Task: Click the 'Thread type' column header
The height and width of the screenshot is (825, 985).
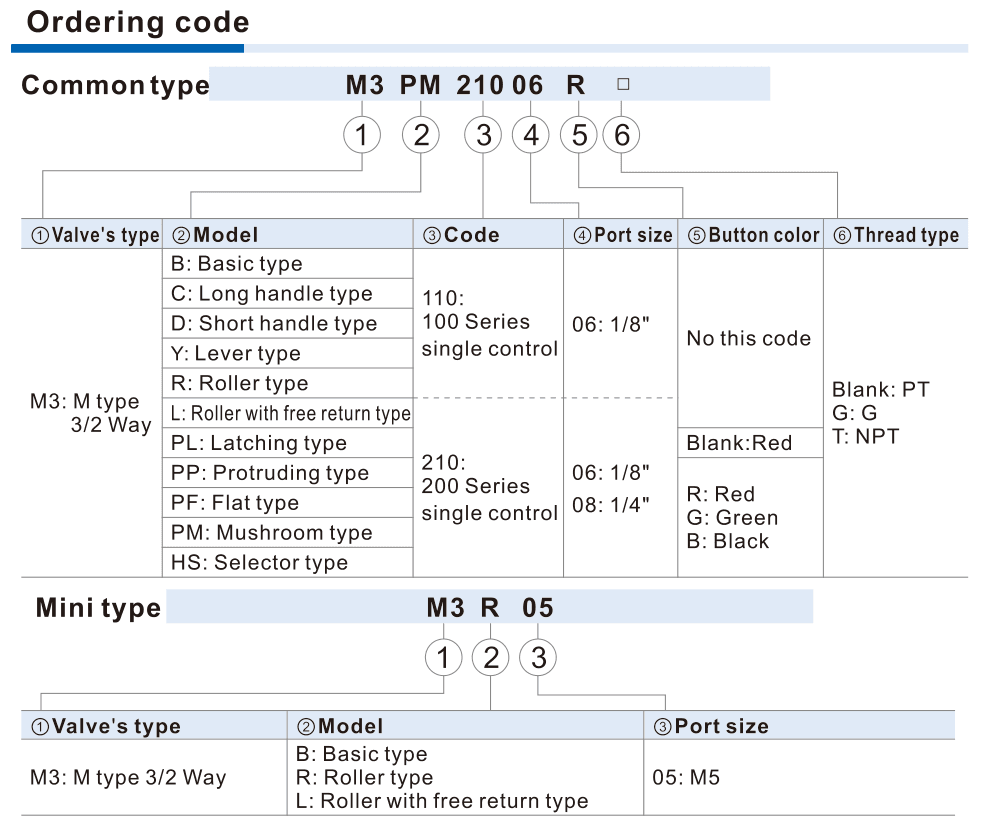Action: click(x=896, y=235)
